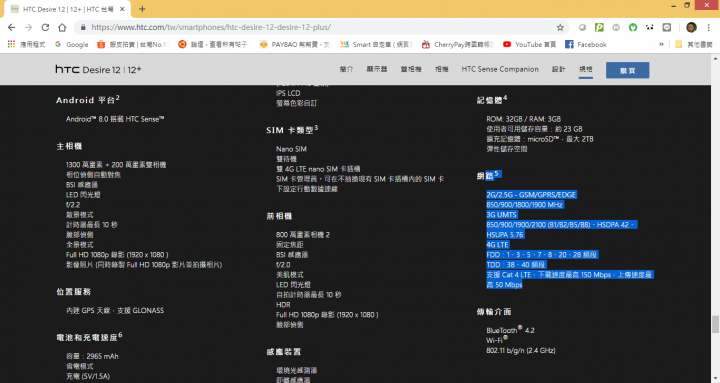This screenshot has width=720, height=383.
Task: Open the YouTube 首頁 bookmark
Action: [529, 45]
